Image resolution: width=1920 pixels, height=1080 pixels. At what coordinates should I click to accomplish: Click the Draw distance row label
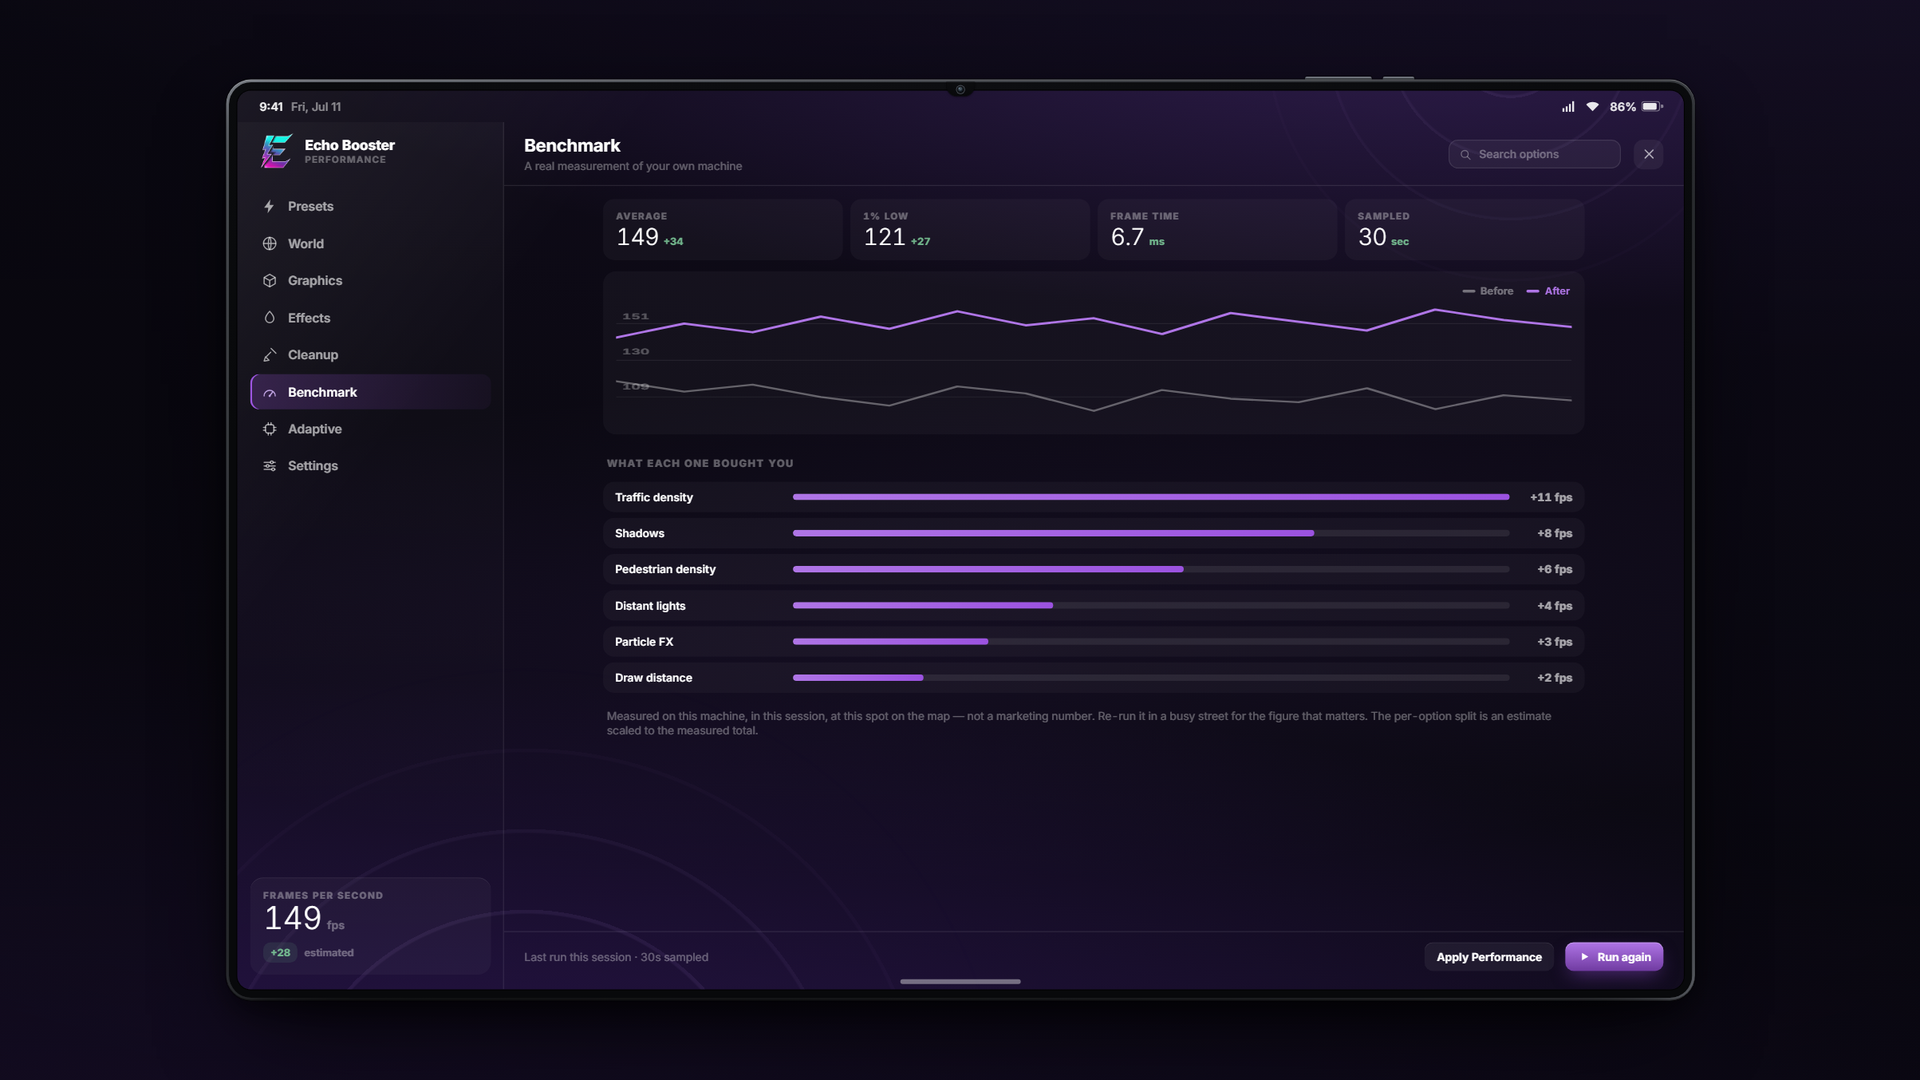point(654,678)
